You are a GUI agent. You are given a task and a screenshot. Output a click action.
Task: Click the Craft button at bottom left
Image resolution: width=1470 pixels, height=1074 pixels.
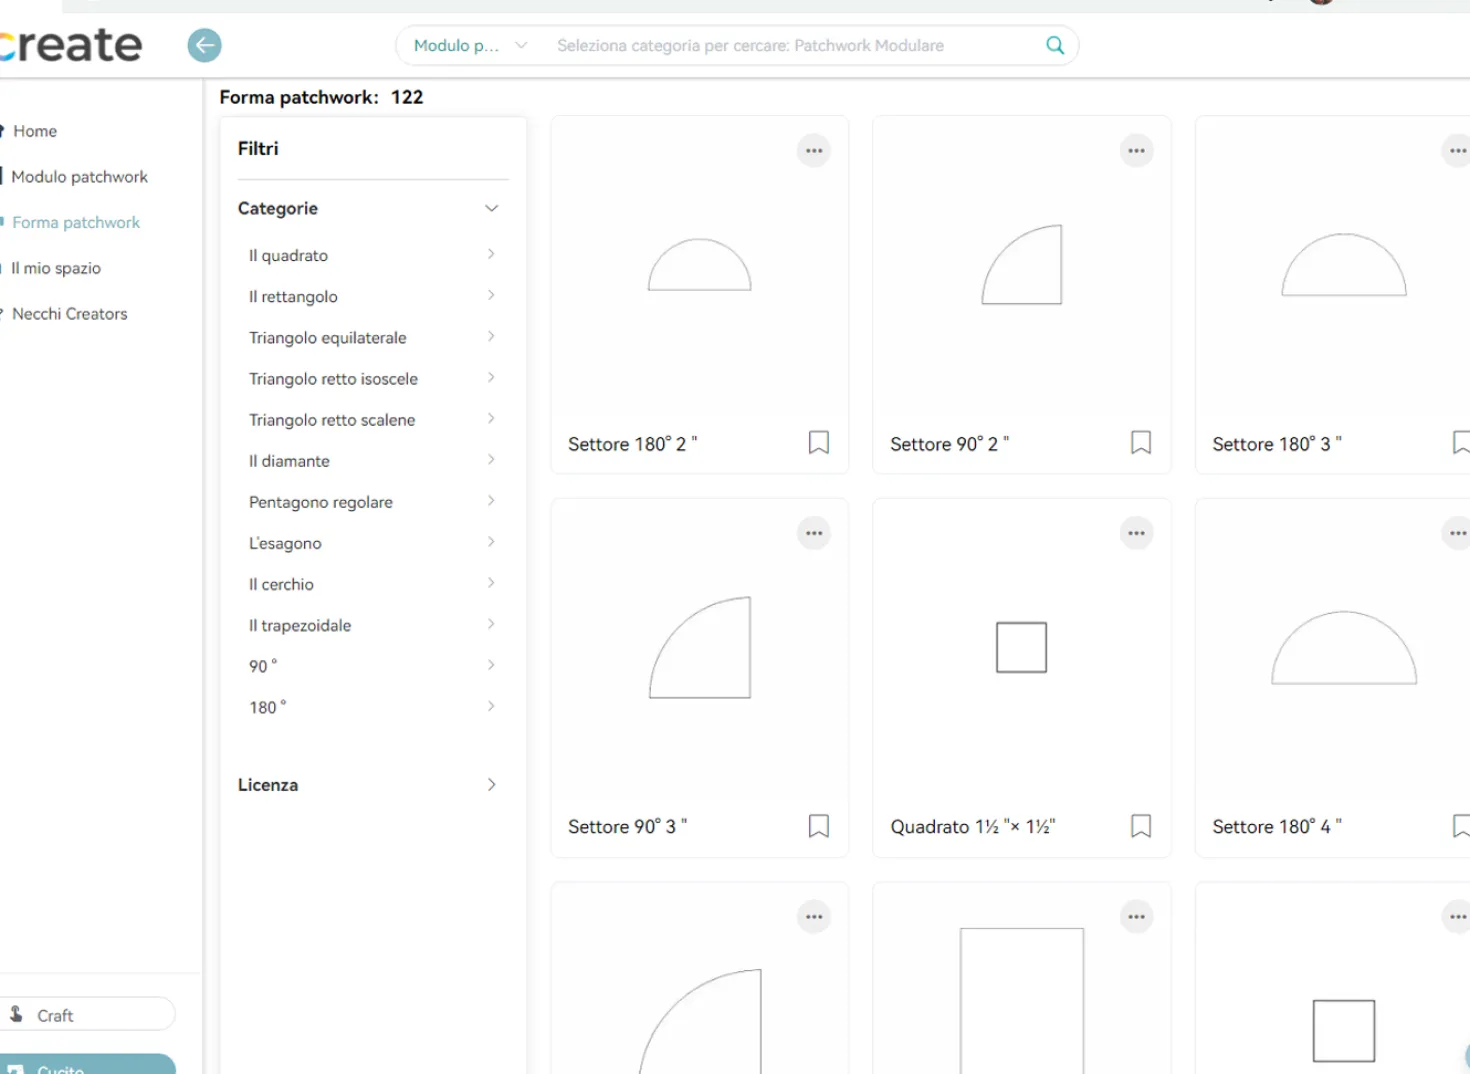coord(87,1014)
